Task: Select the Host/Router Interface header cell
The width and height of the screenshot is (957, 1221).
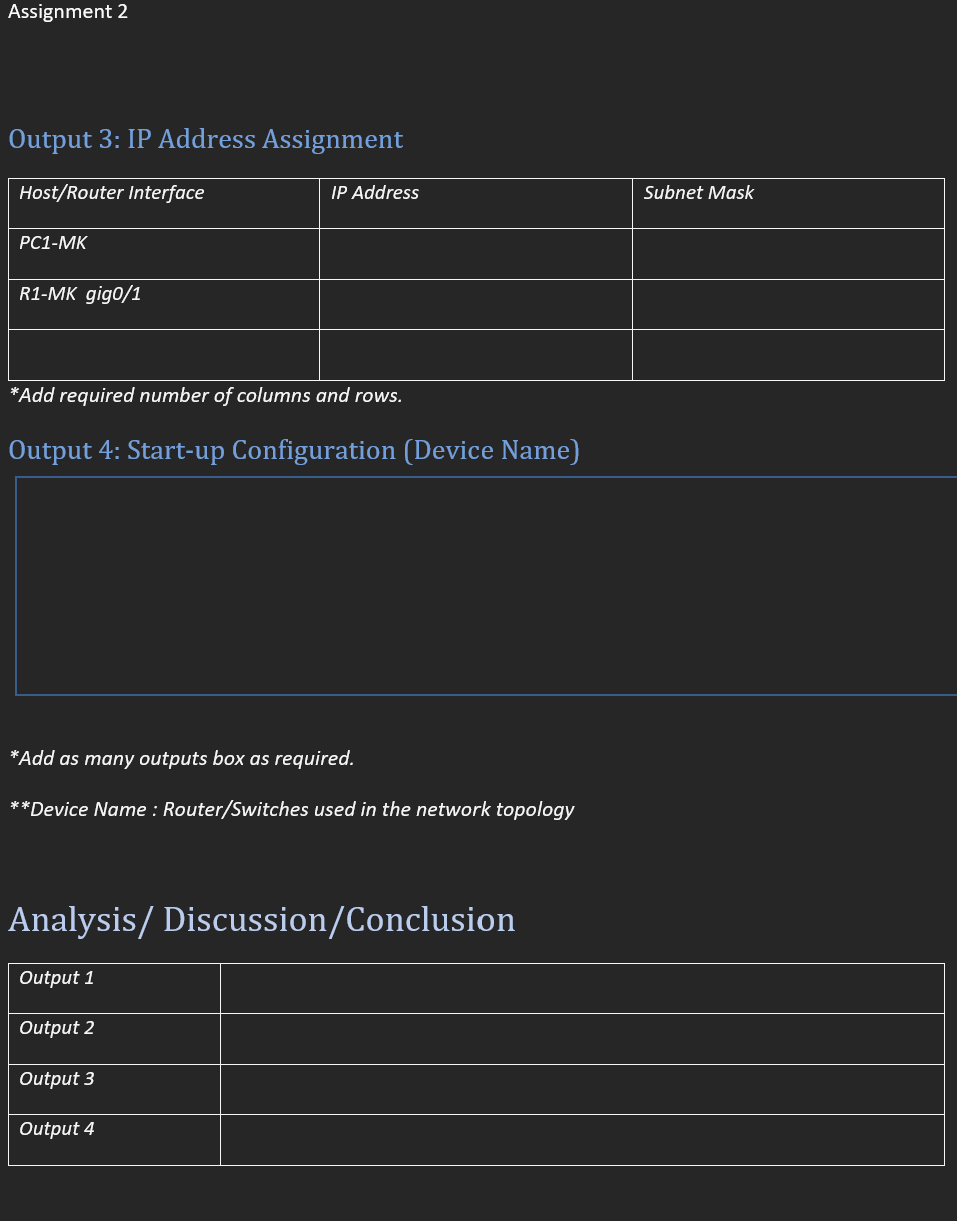Action: tap(112, 193)
